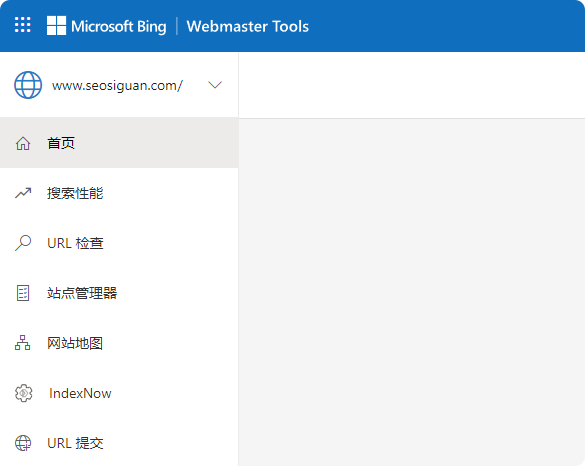Click the home icon for 首页
This screenshot has width=585, height=466.
pyautogui.click(x=23, y=143)
